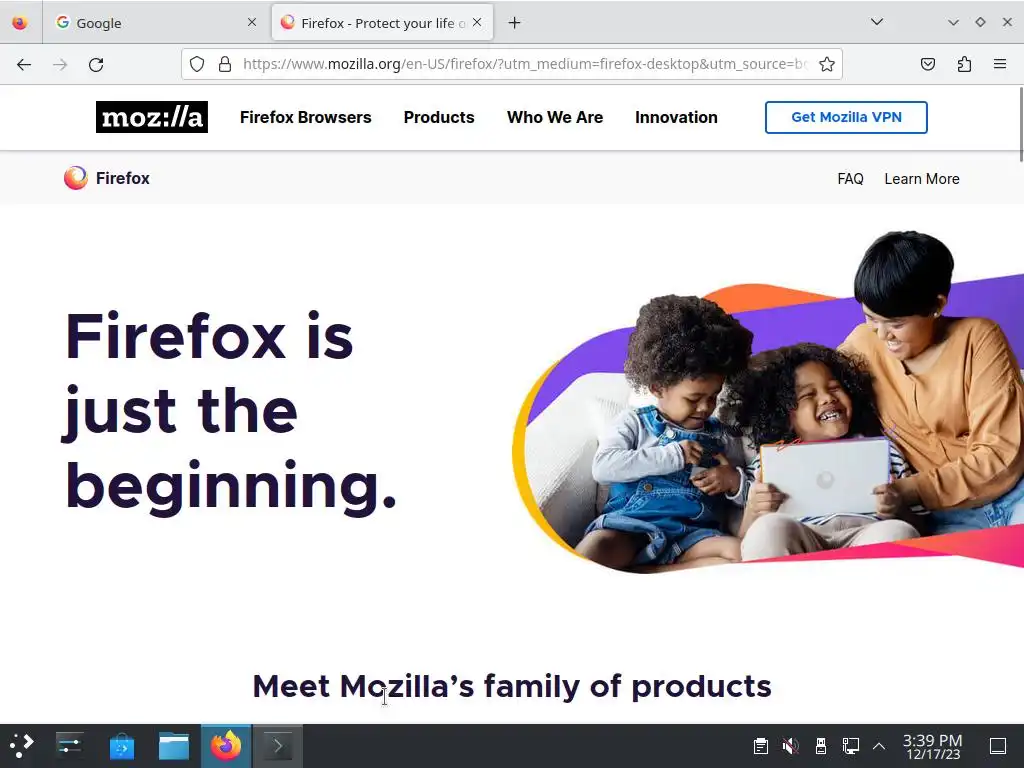The width and height of the screenshot is (1024, 768).
Task: Open the Firefox hamburger menu
Action: coord(1000,64)
